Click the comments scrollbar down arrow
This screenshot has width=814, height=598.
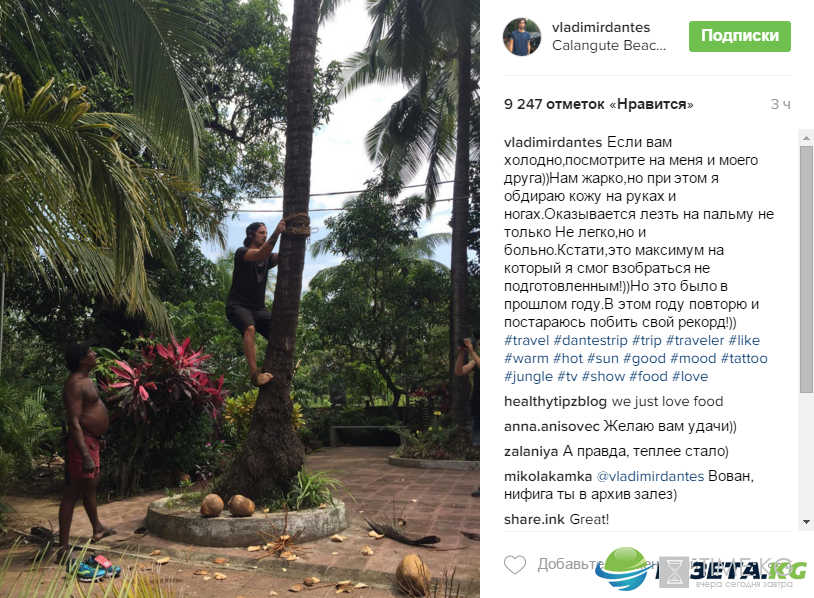(806, 522)
